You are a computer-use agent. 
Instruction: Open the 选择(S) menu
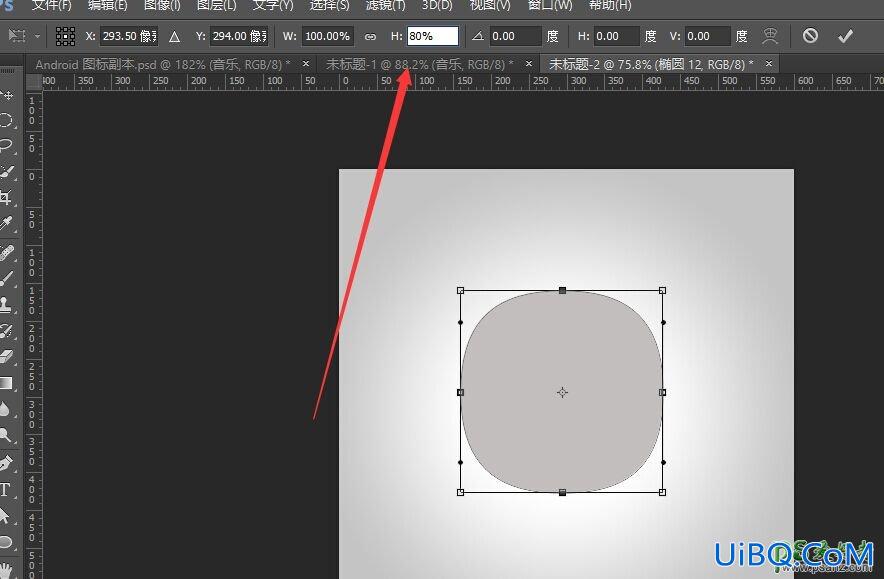pyautogui.click(x=329, y=5)
